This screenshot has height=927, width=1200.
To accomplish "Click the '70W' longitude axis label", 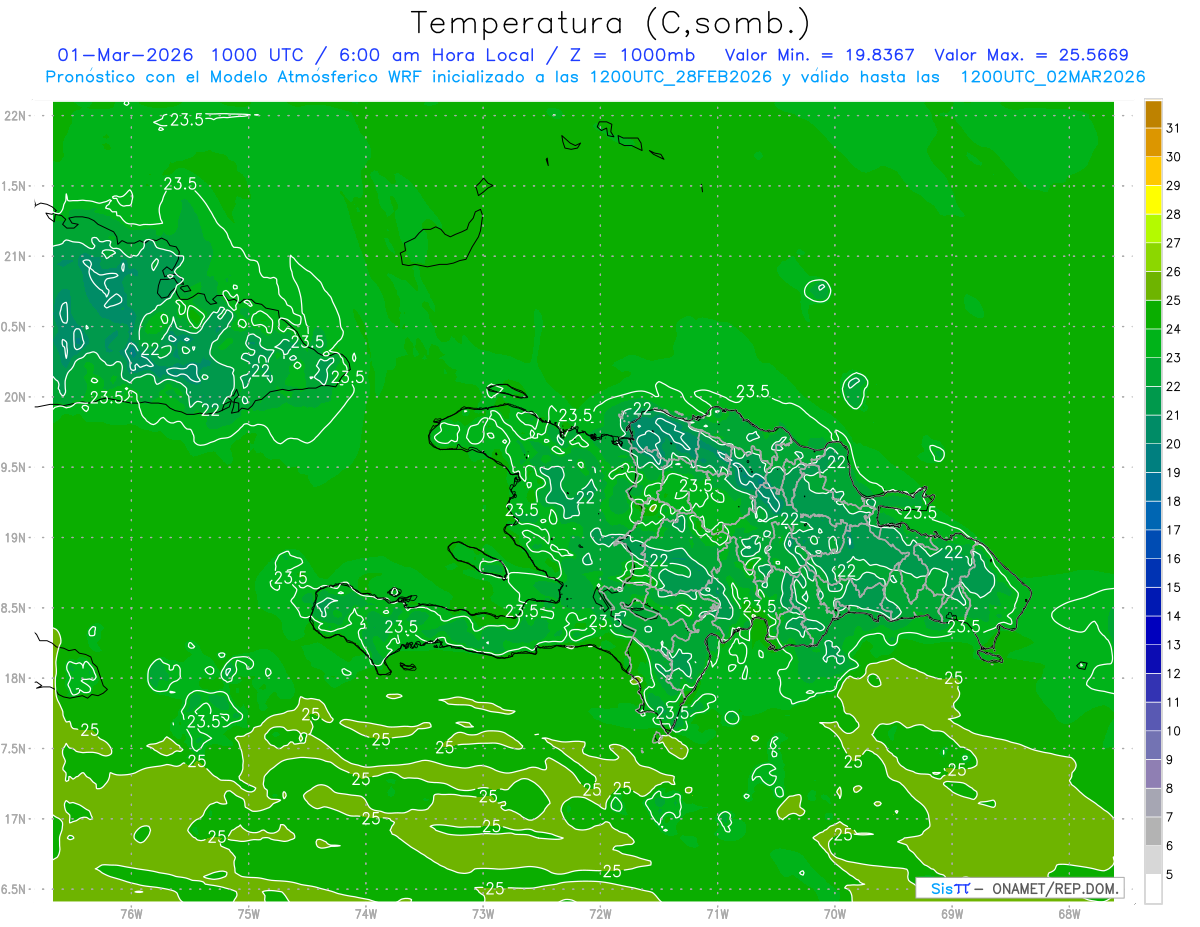I will coord(834,914).
